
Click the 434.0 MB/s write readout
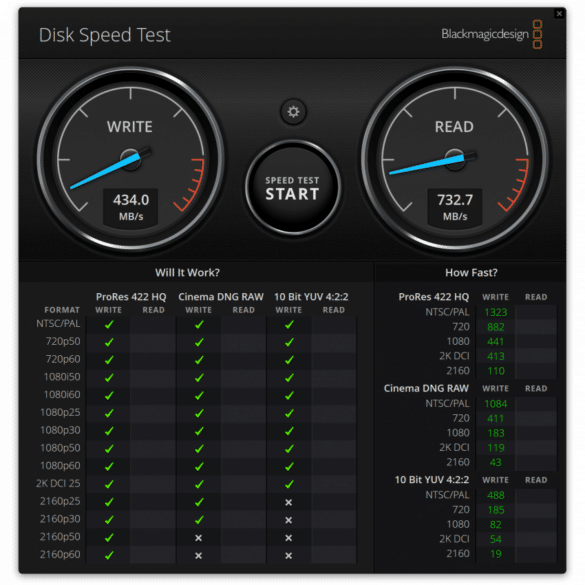point(131,207)
